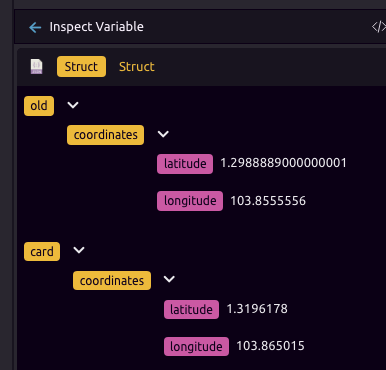Select the old key label
386x370 pixels.
(39, 106)
